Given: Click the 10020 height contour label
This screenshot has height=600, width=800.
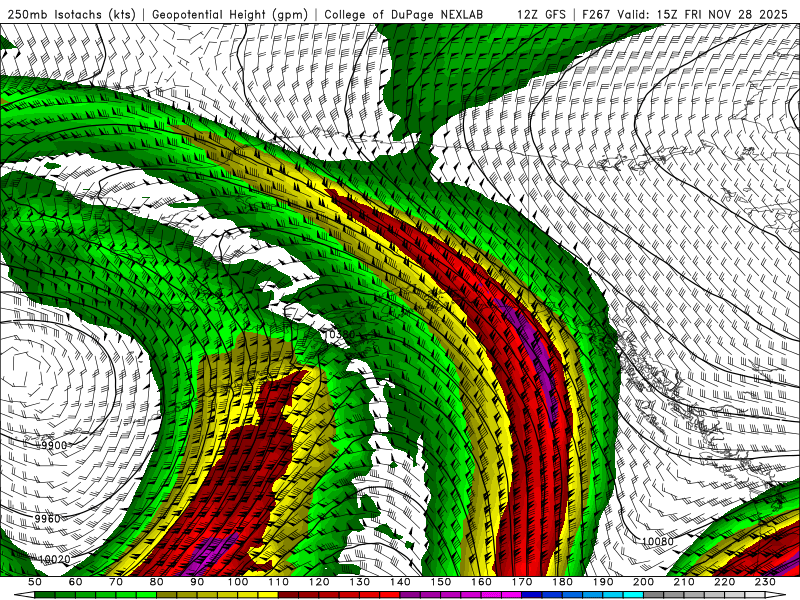Looking at the screenshot, I should tap(54, 559).
